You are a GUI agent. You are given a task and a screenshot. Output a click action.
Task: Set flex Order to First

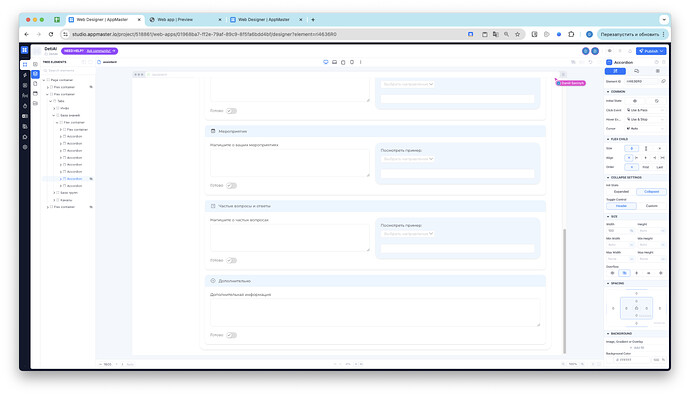(646, 167)
